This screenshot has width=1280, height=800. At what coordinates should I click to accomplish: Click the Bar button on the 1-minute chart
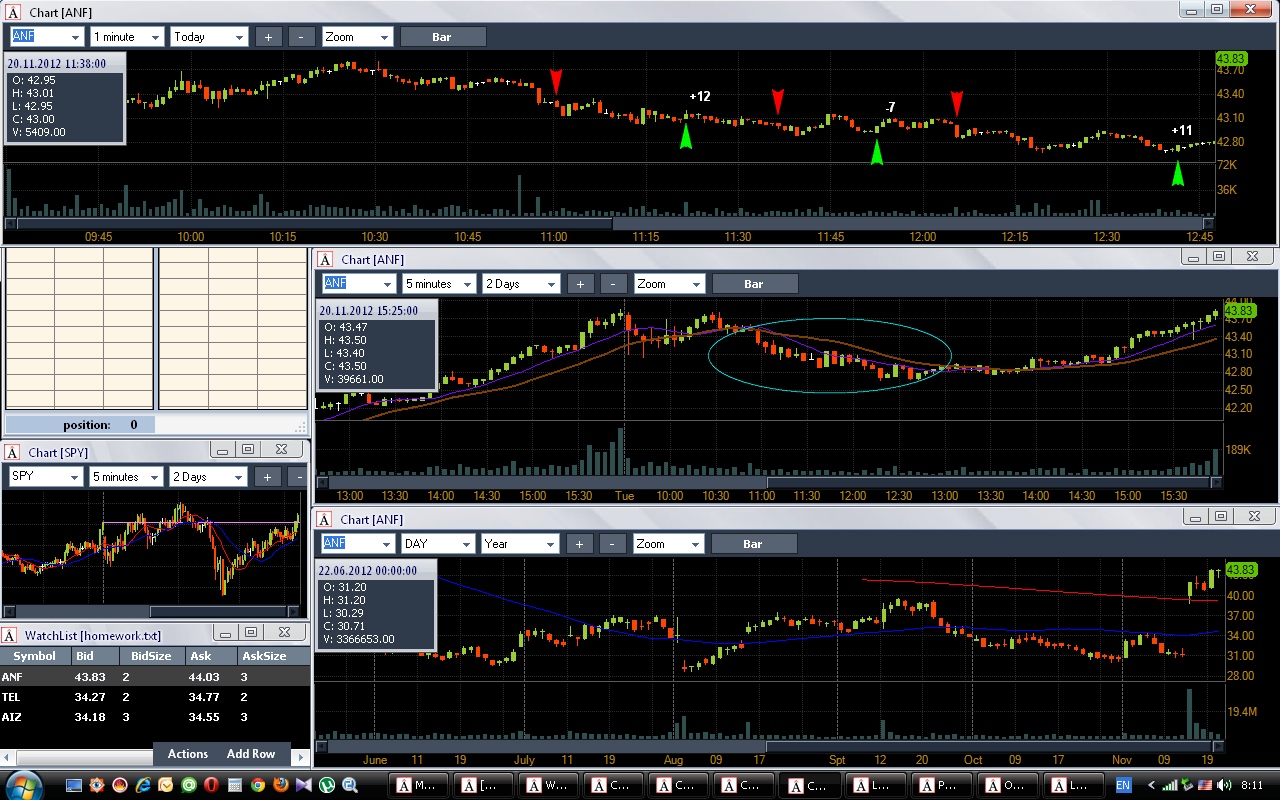click(442, 37)
